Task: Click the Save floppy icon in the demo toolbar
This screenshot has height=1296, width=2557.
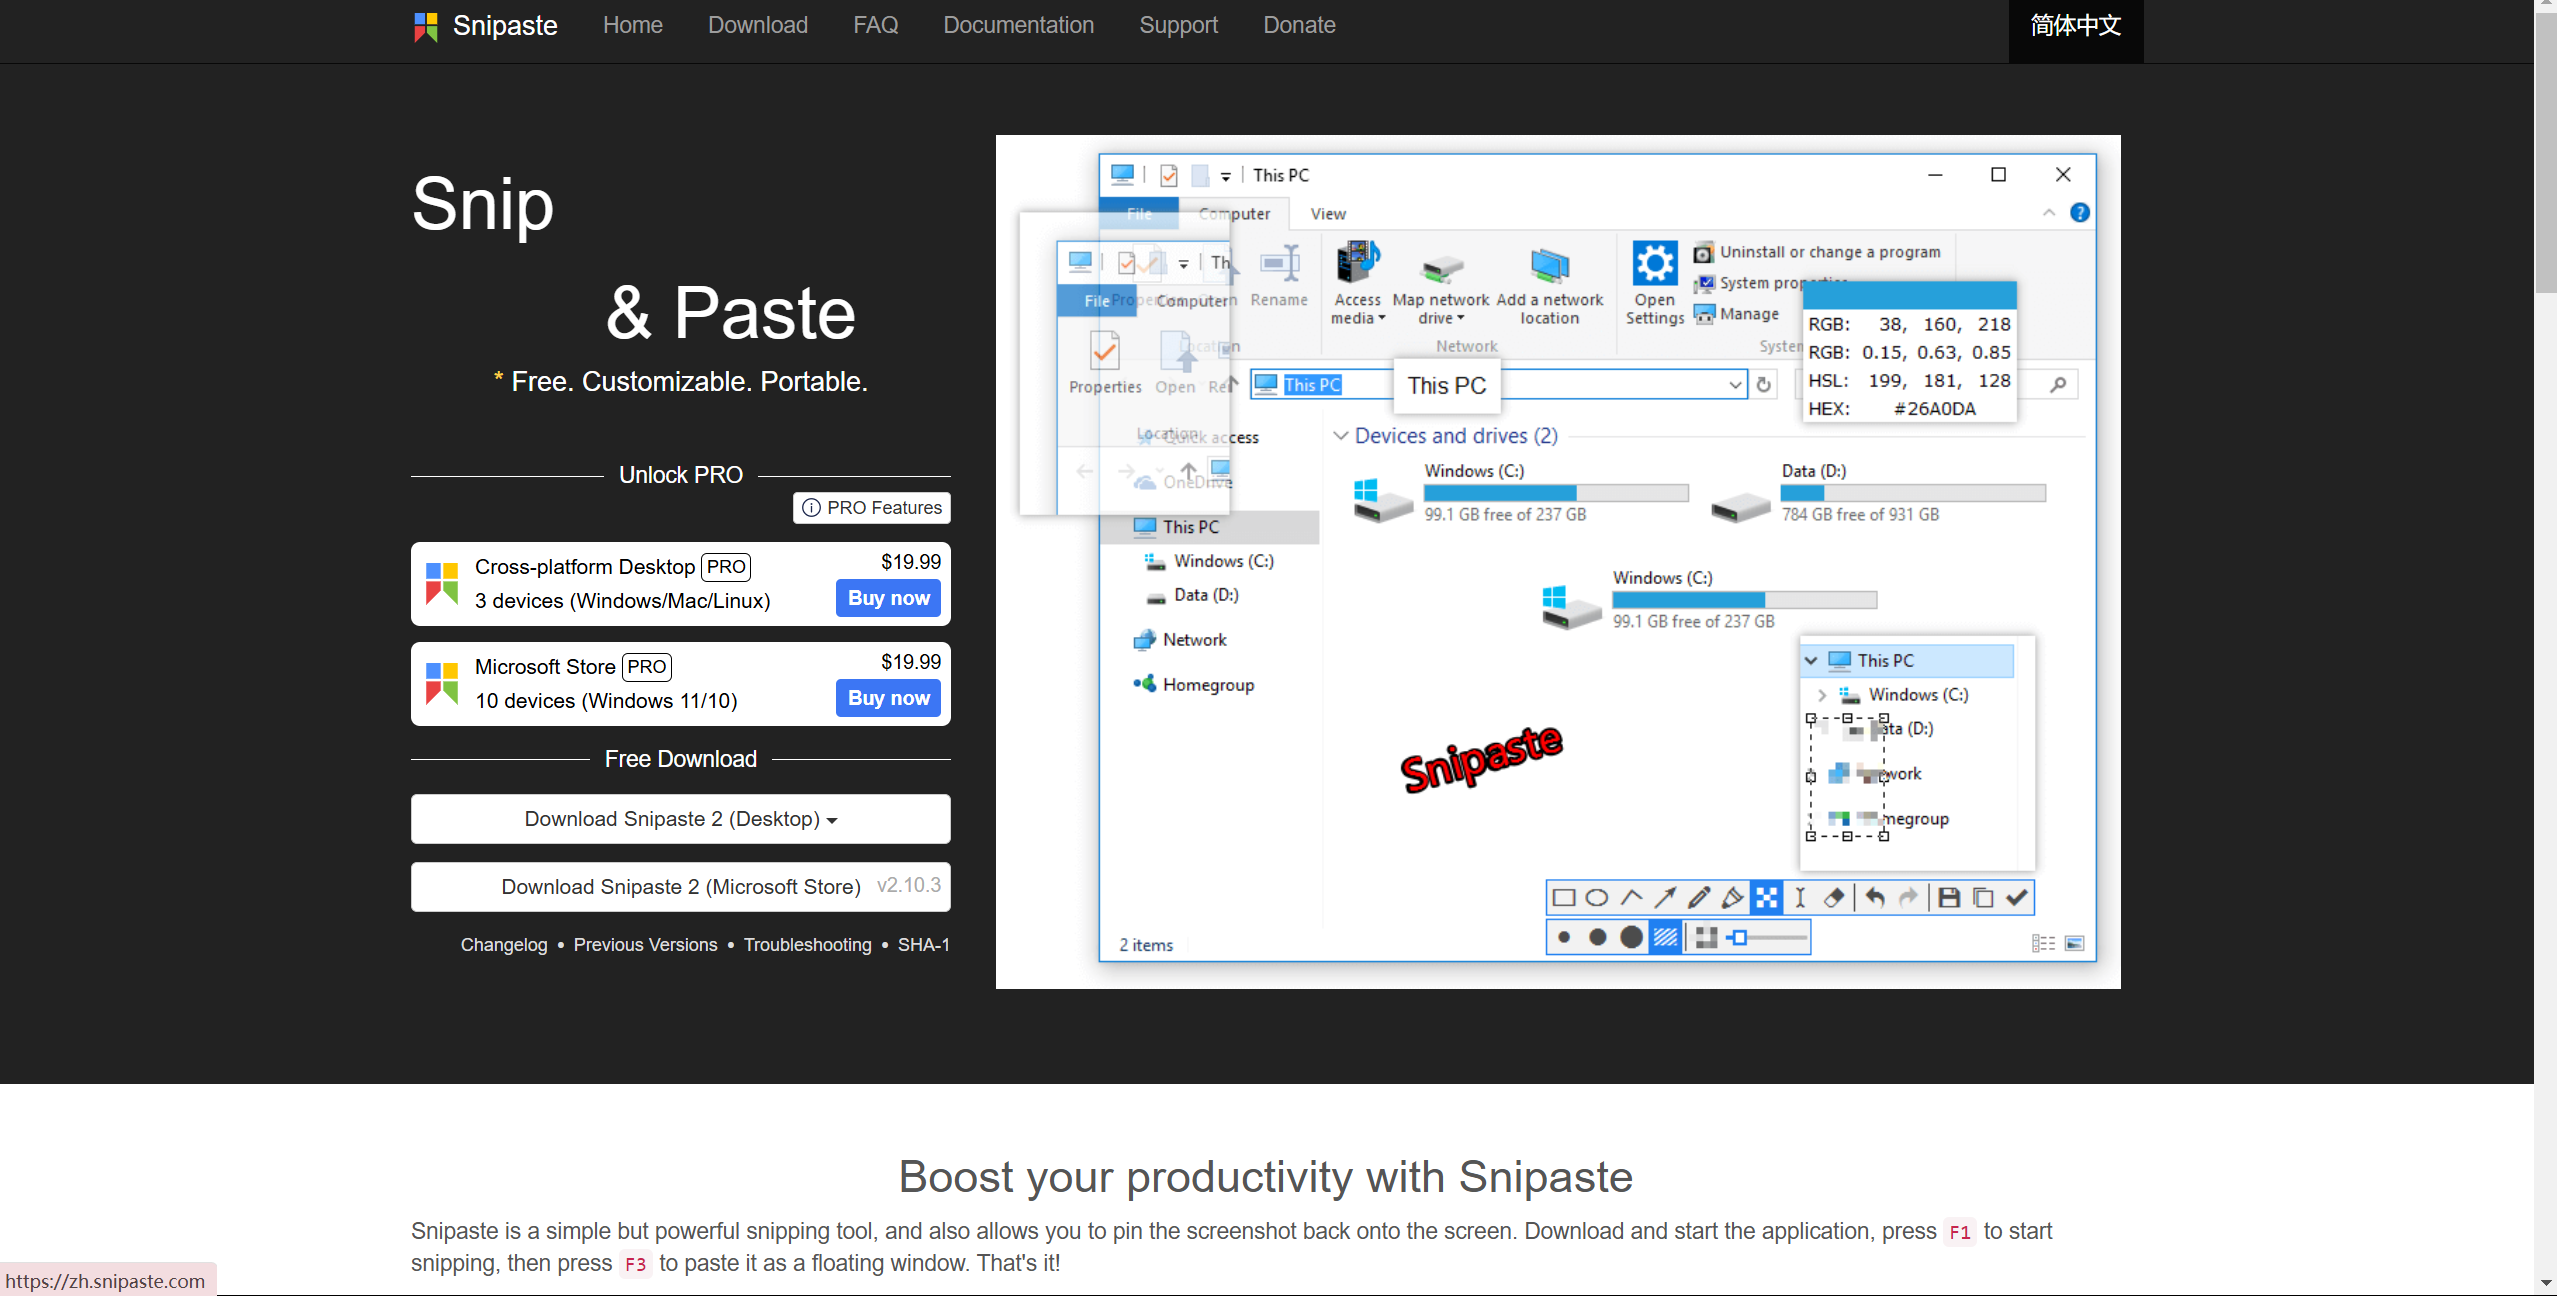Action: point(1949,898)
